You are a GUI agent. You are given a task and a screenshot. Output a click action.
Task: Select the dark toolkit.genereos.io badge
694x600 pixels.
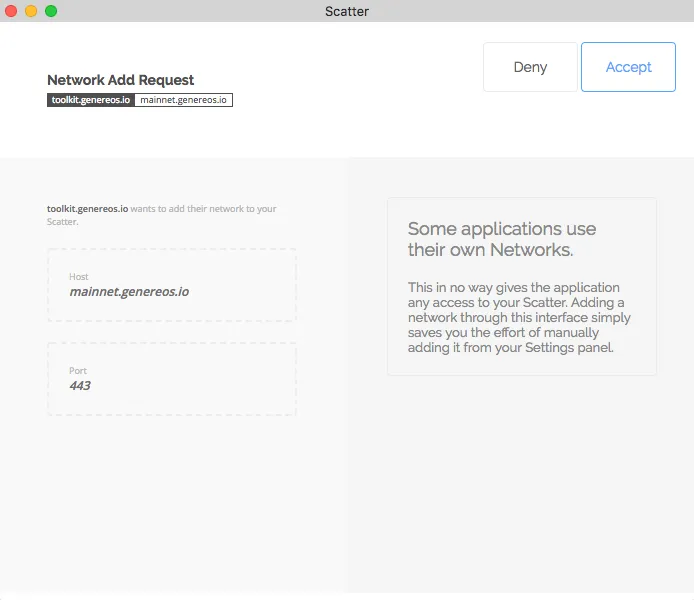[91, 100]
